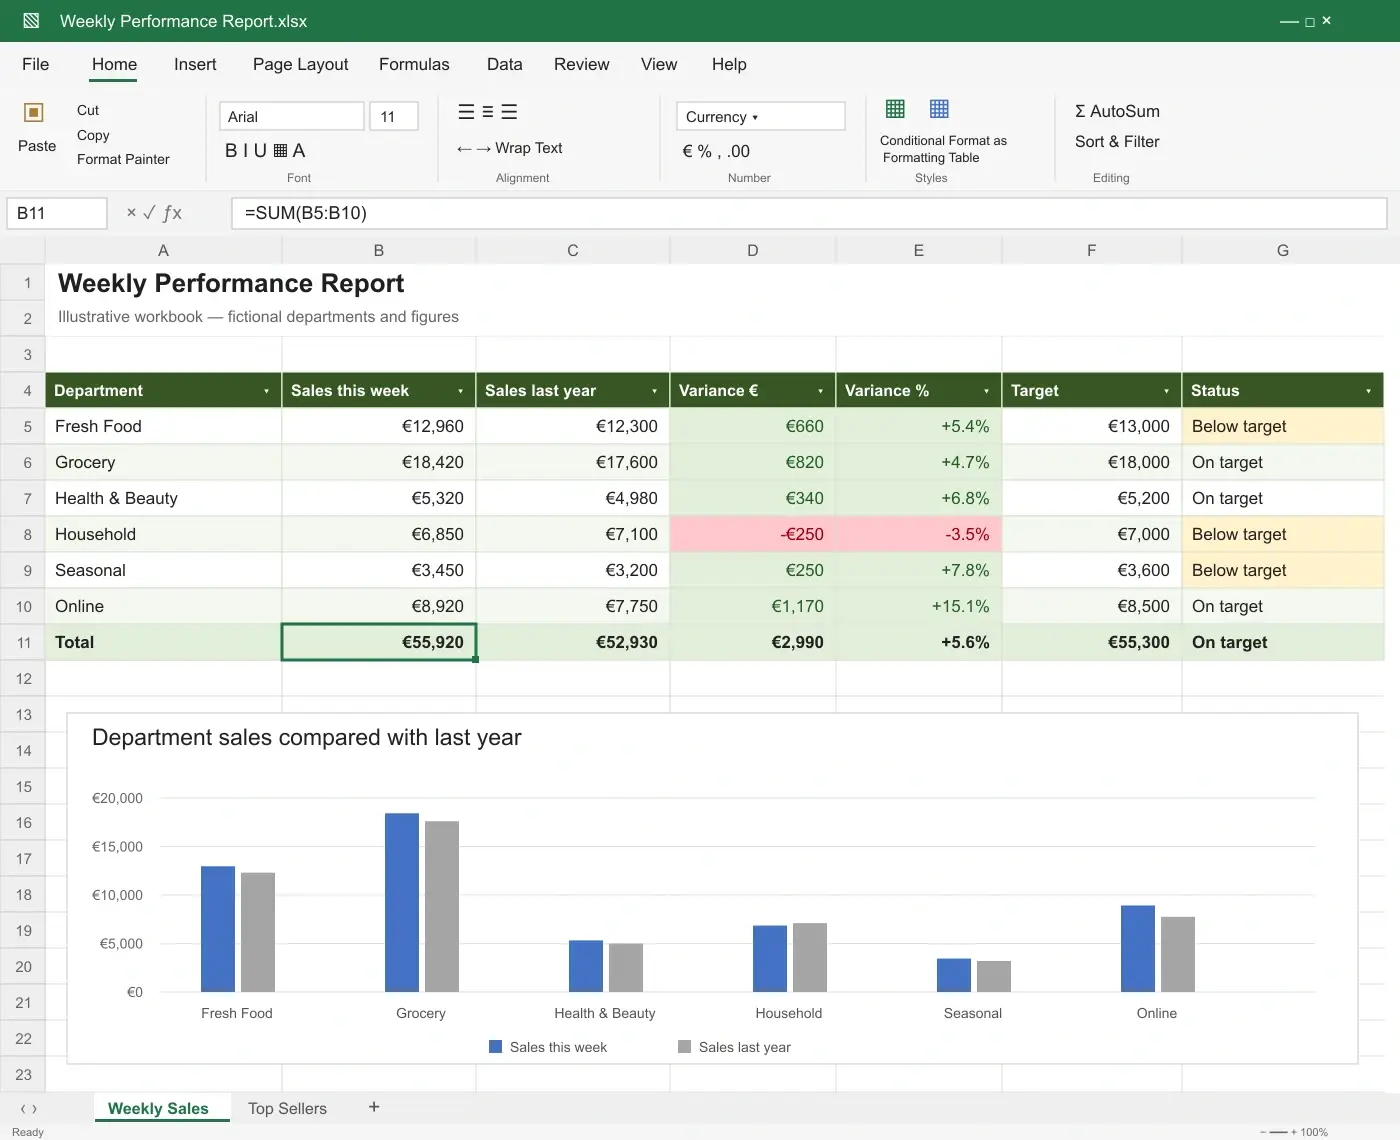Align cell text to the right
This screenshot has width=1400, height=1140.
[x=509, y=112]
